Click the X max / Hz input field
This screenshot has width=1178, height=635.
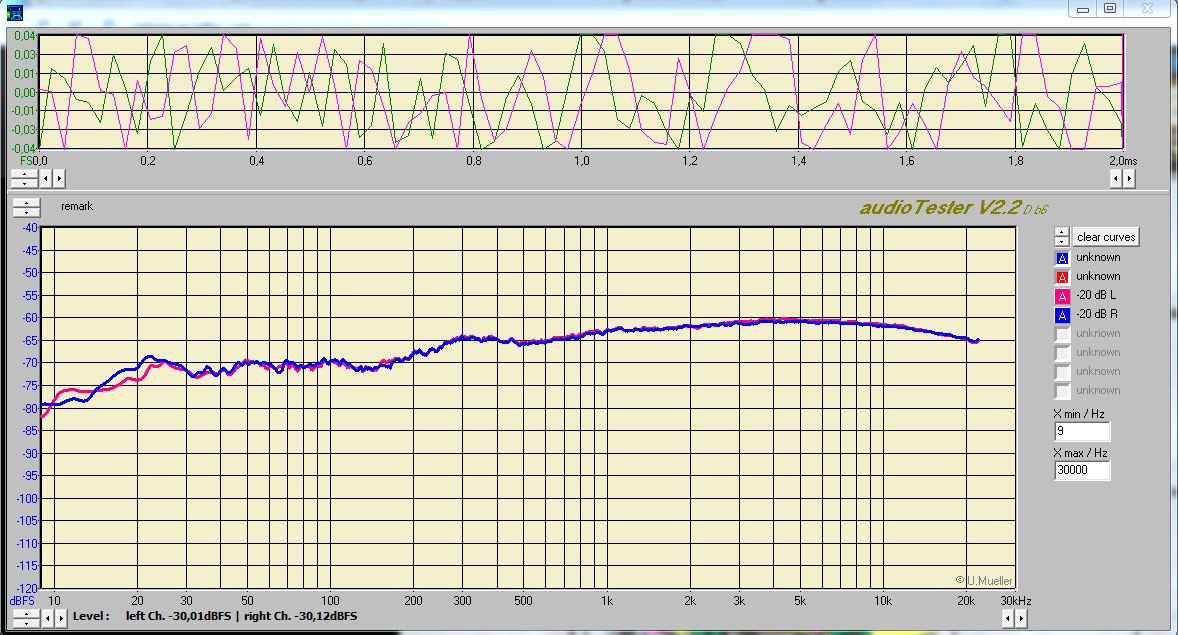pos(1081,471)
